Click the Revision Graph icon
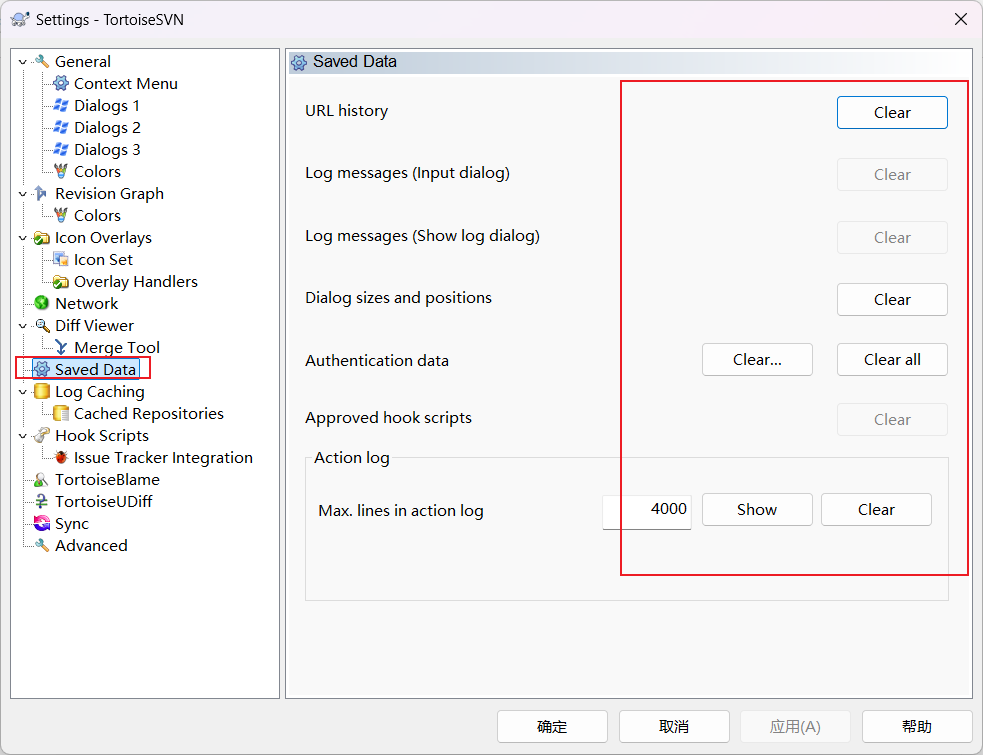Viewport: 983px width, 755px height. (41, 193)
